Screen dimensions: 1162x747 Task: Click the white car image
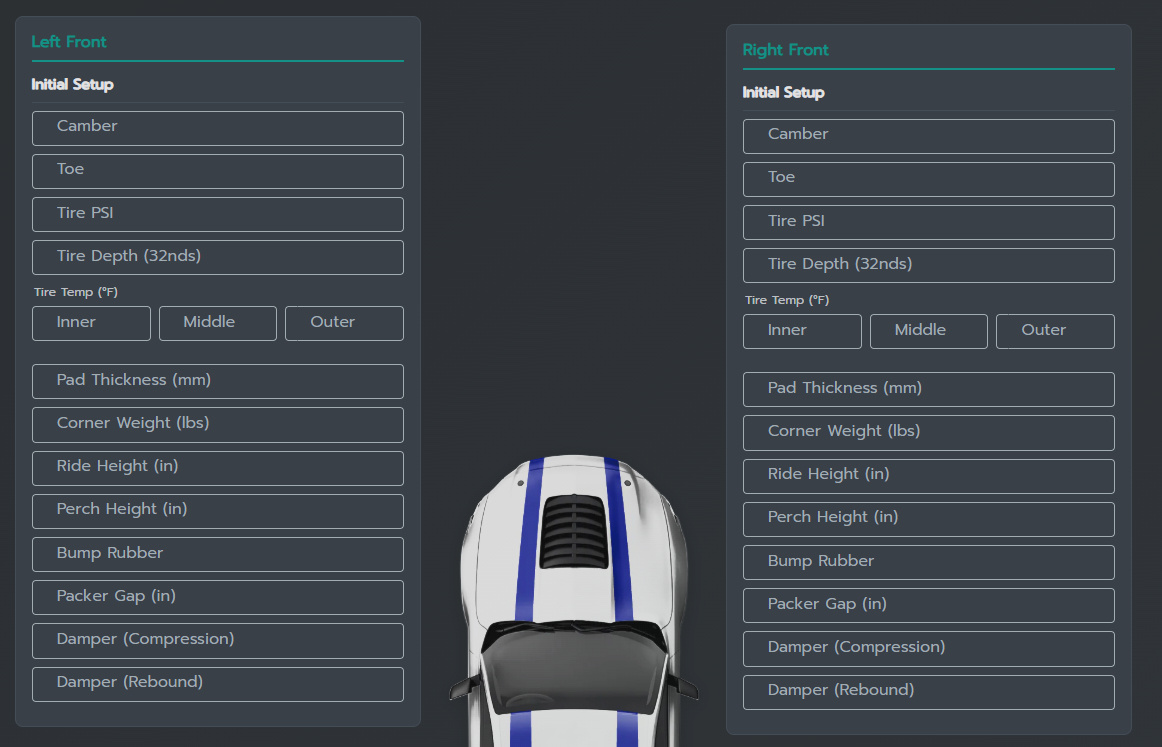pyautogui.click(x=573, y=600)
